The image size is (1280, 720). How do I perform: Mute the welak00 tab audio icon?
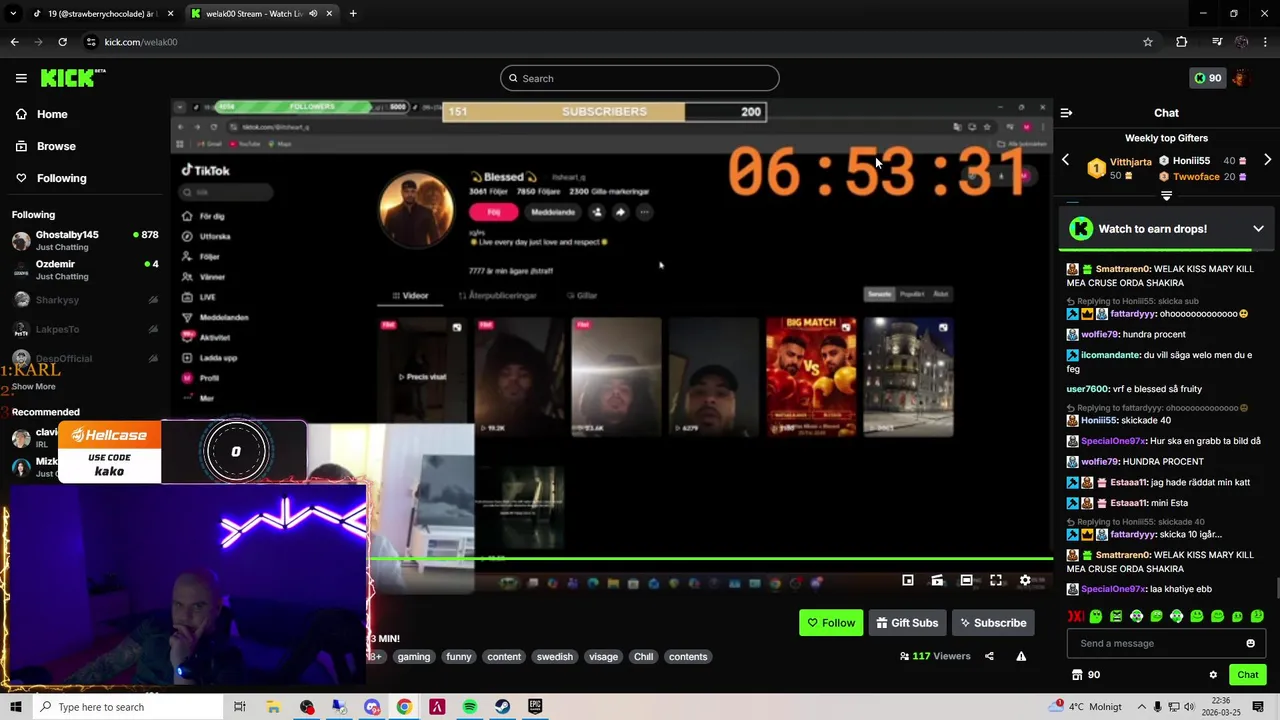click(313, 13)
